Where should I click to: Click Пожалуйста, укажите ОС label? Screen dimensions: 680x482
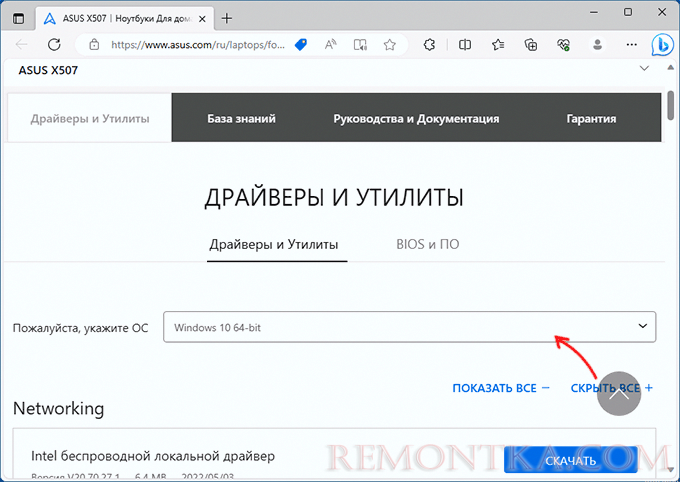click(x=80, y=328)
